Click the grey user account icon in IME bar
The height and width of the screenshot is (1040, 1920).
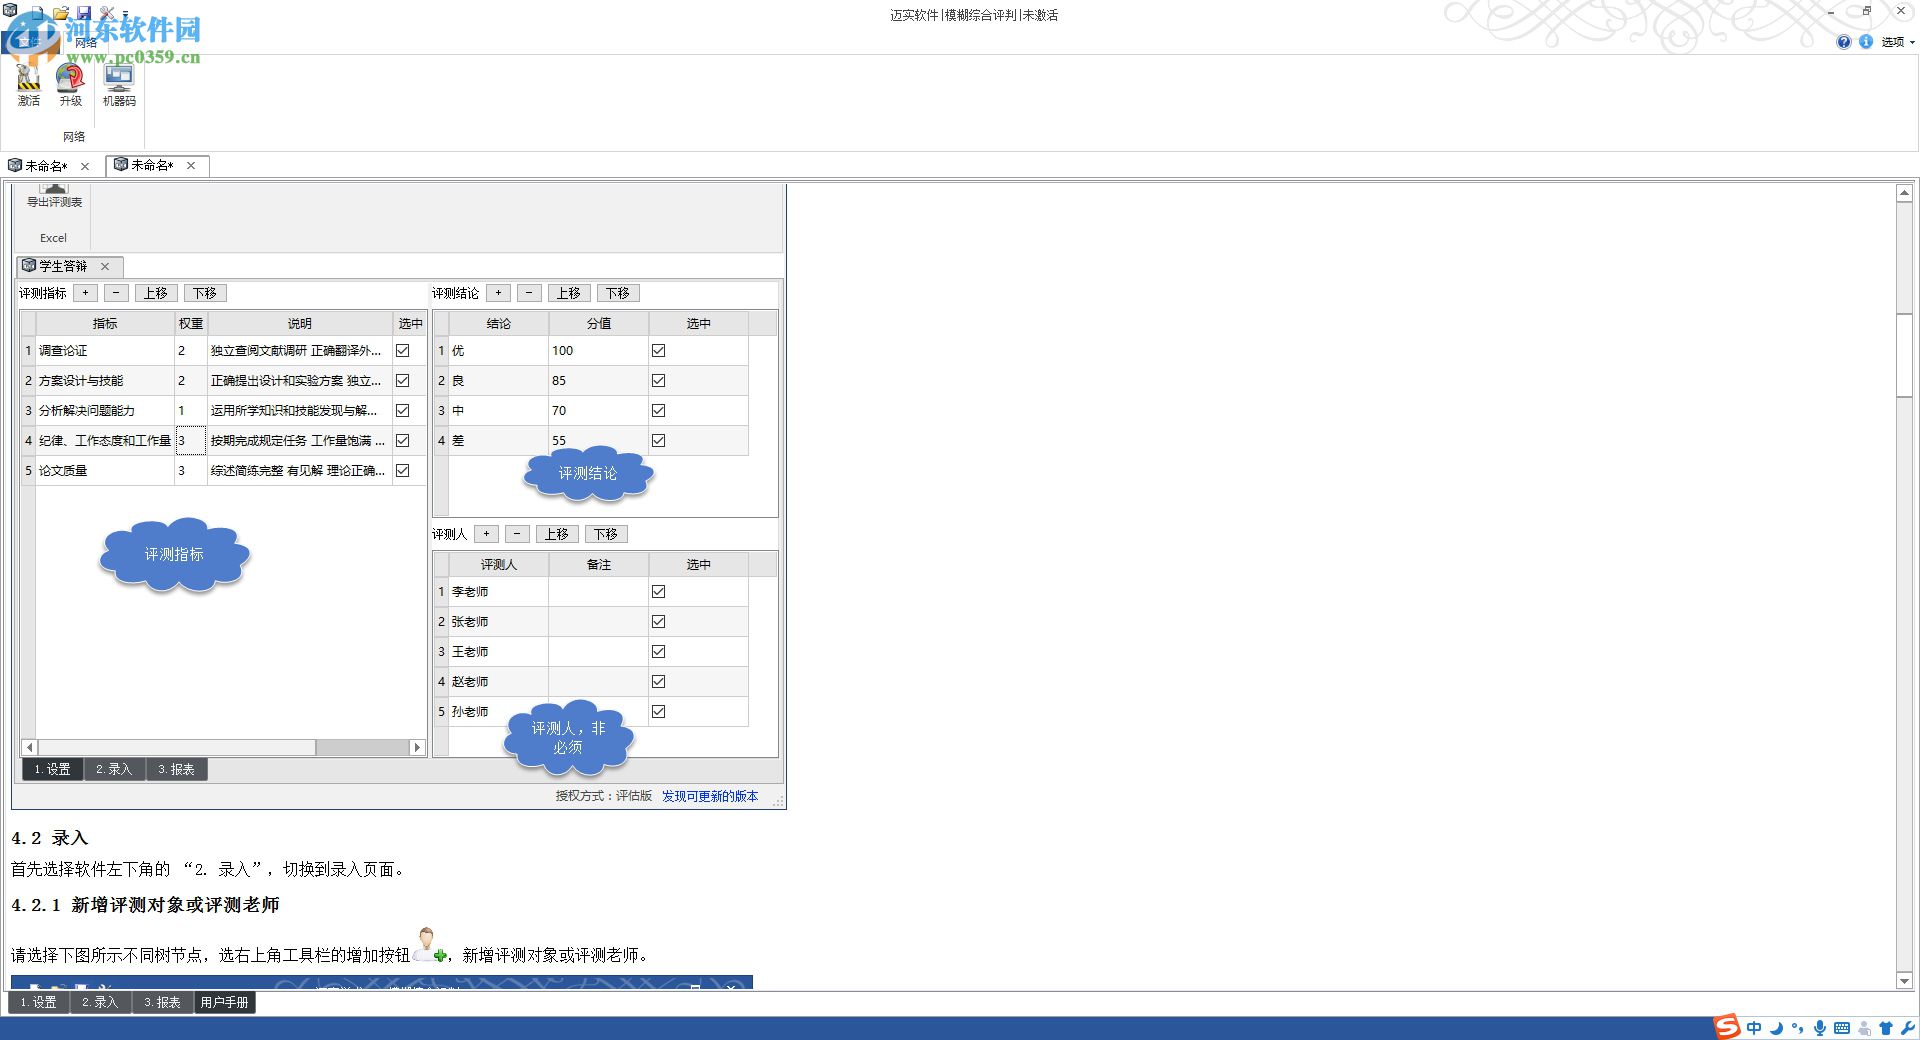1864,1028
